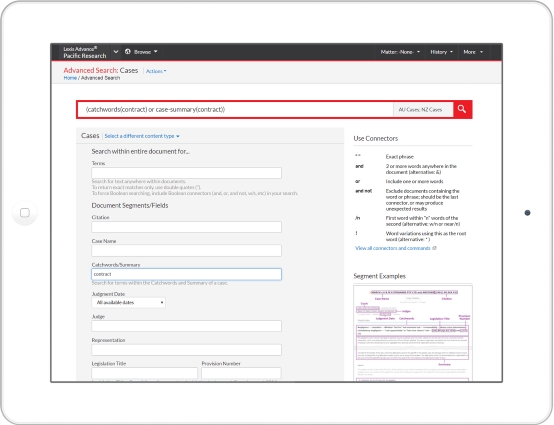Open the History menu
Image resolution: width=554 pixels, height=425 pixels.
(x=441, y=52)
